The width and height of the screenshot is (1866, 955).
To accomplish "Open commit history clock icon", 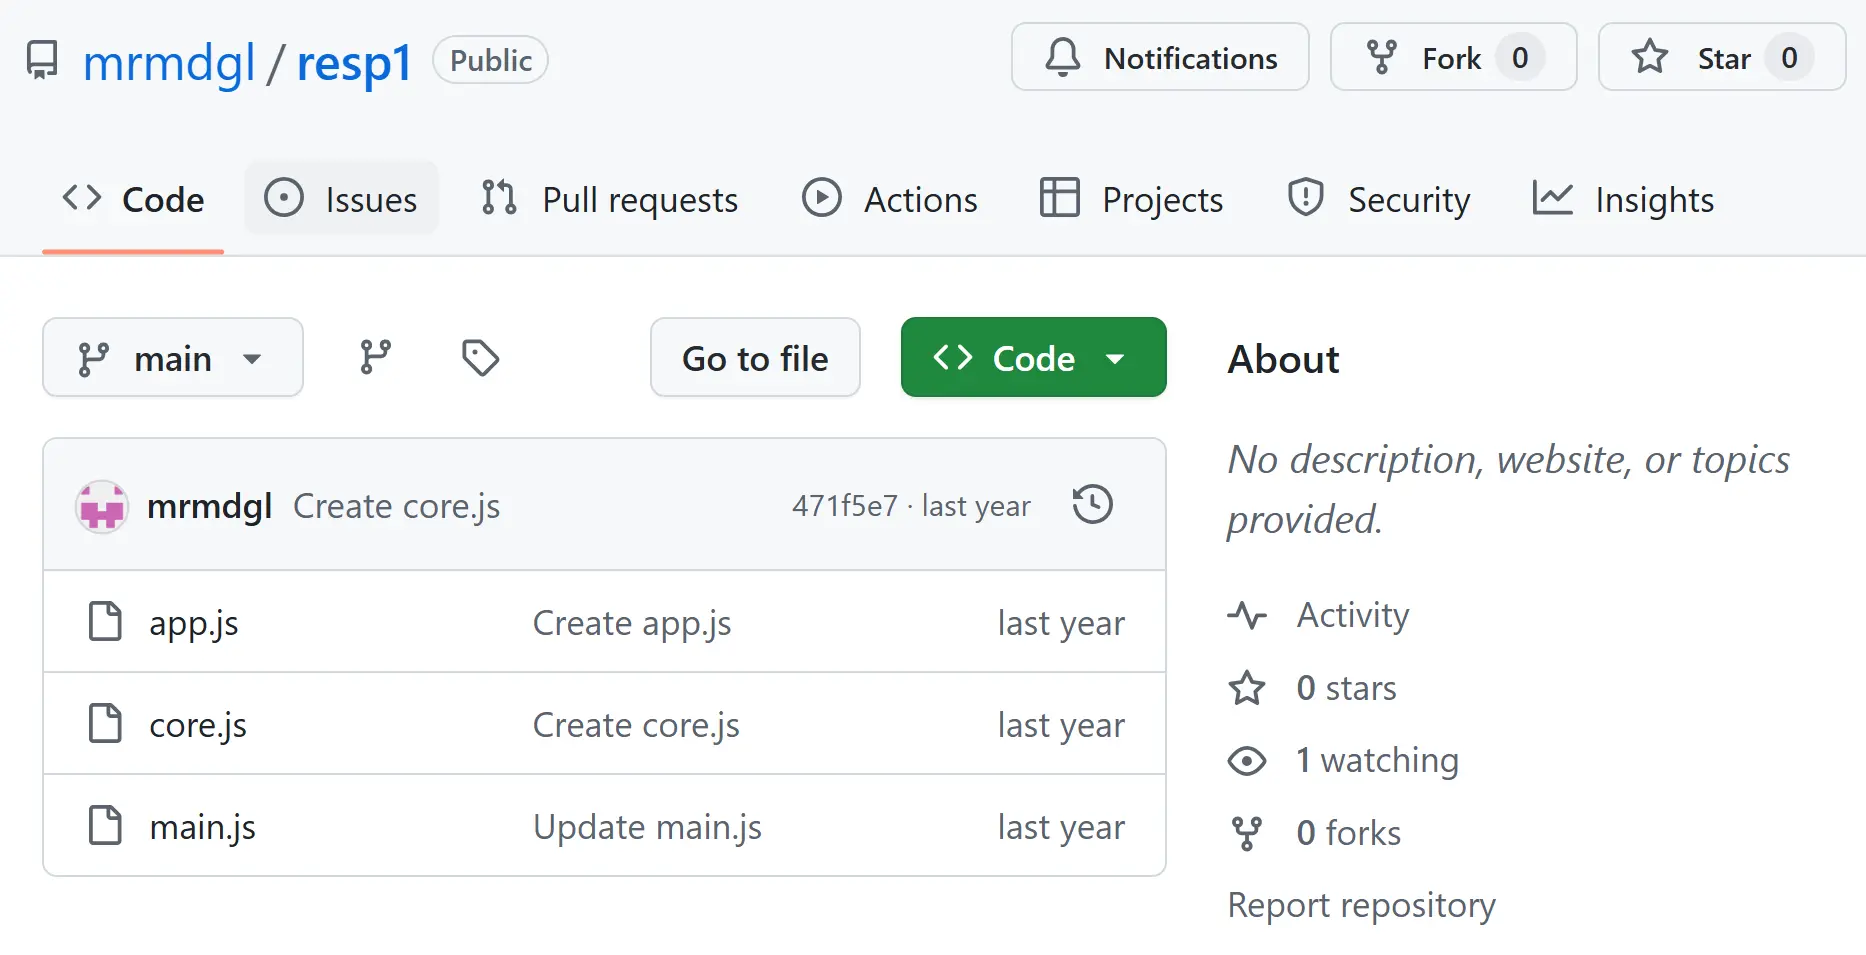I will click(x=1092, y=505).
